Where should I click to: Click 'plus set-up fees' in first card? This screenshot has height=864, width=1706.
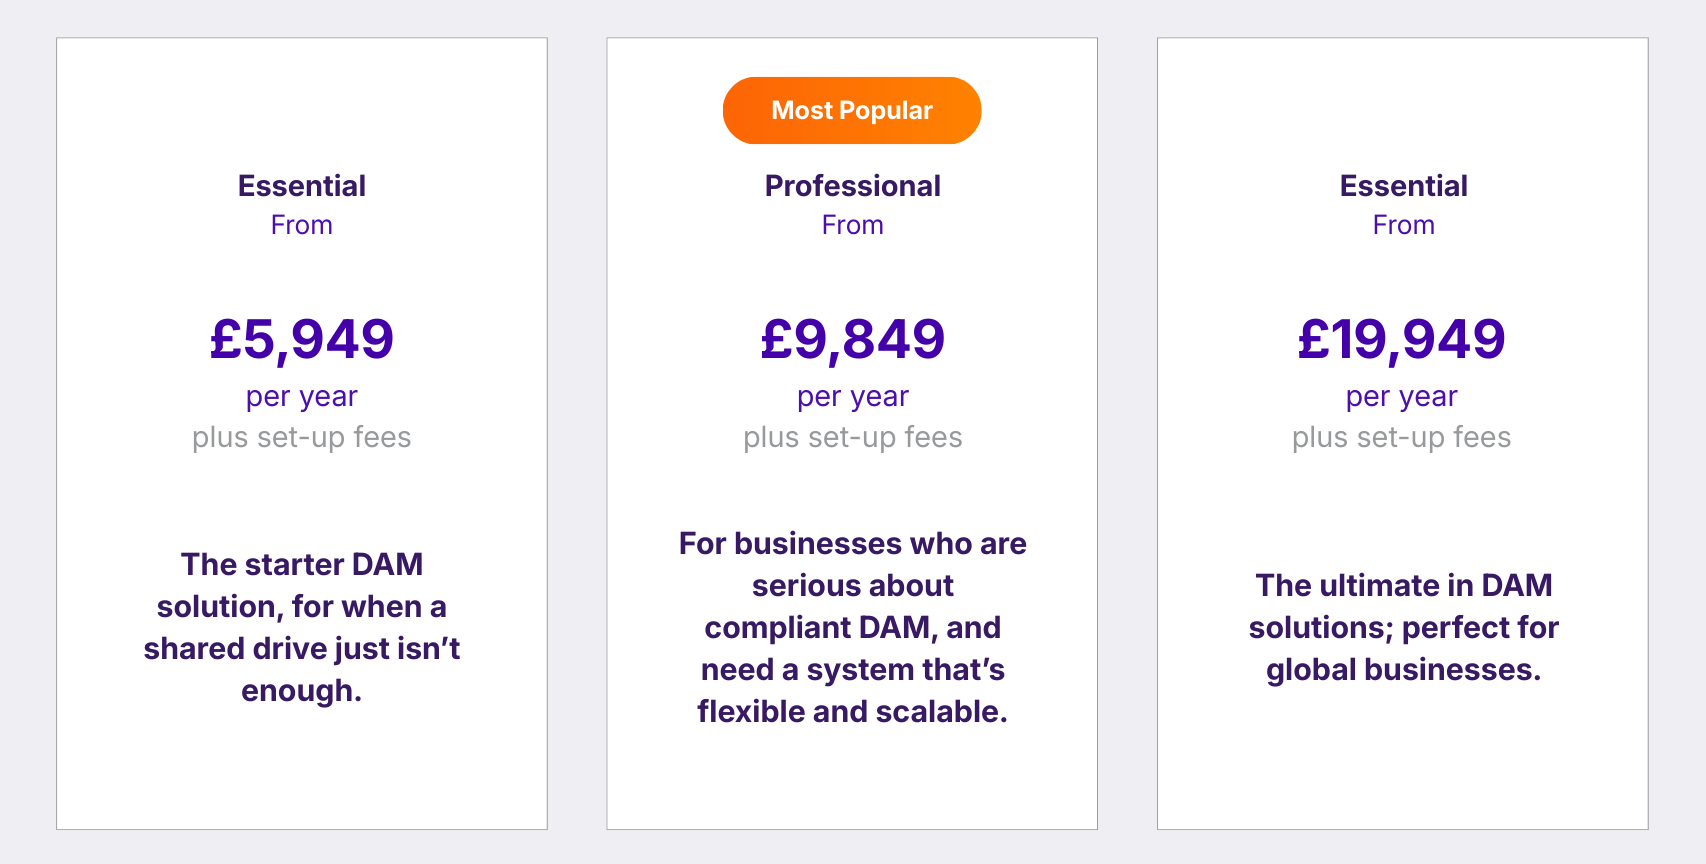point(302,437)
